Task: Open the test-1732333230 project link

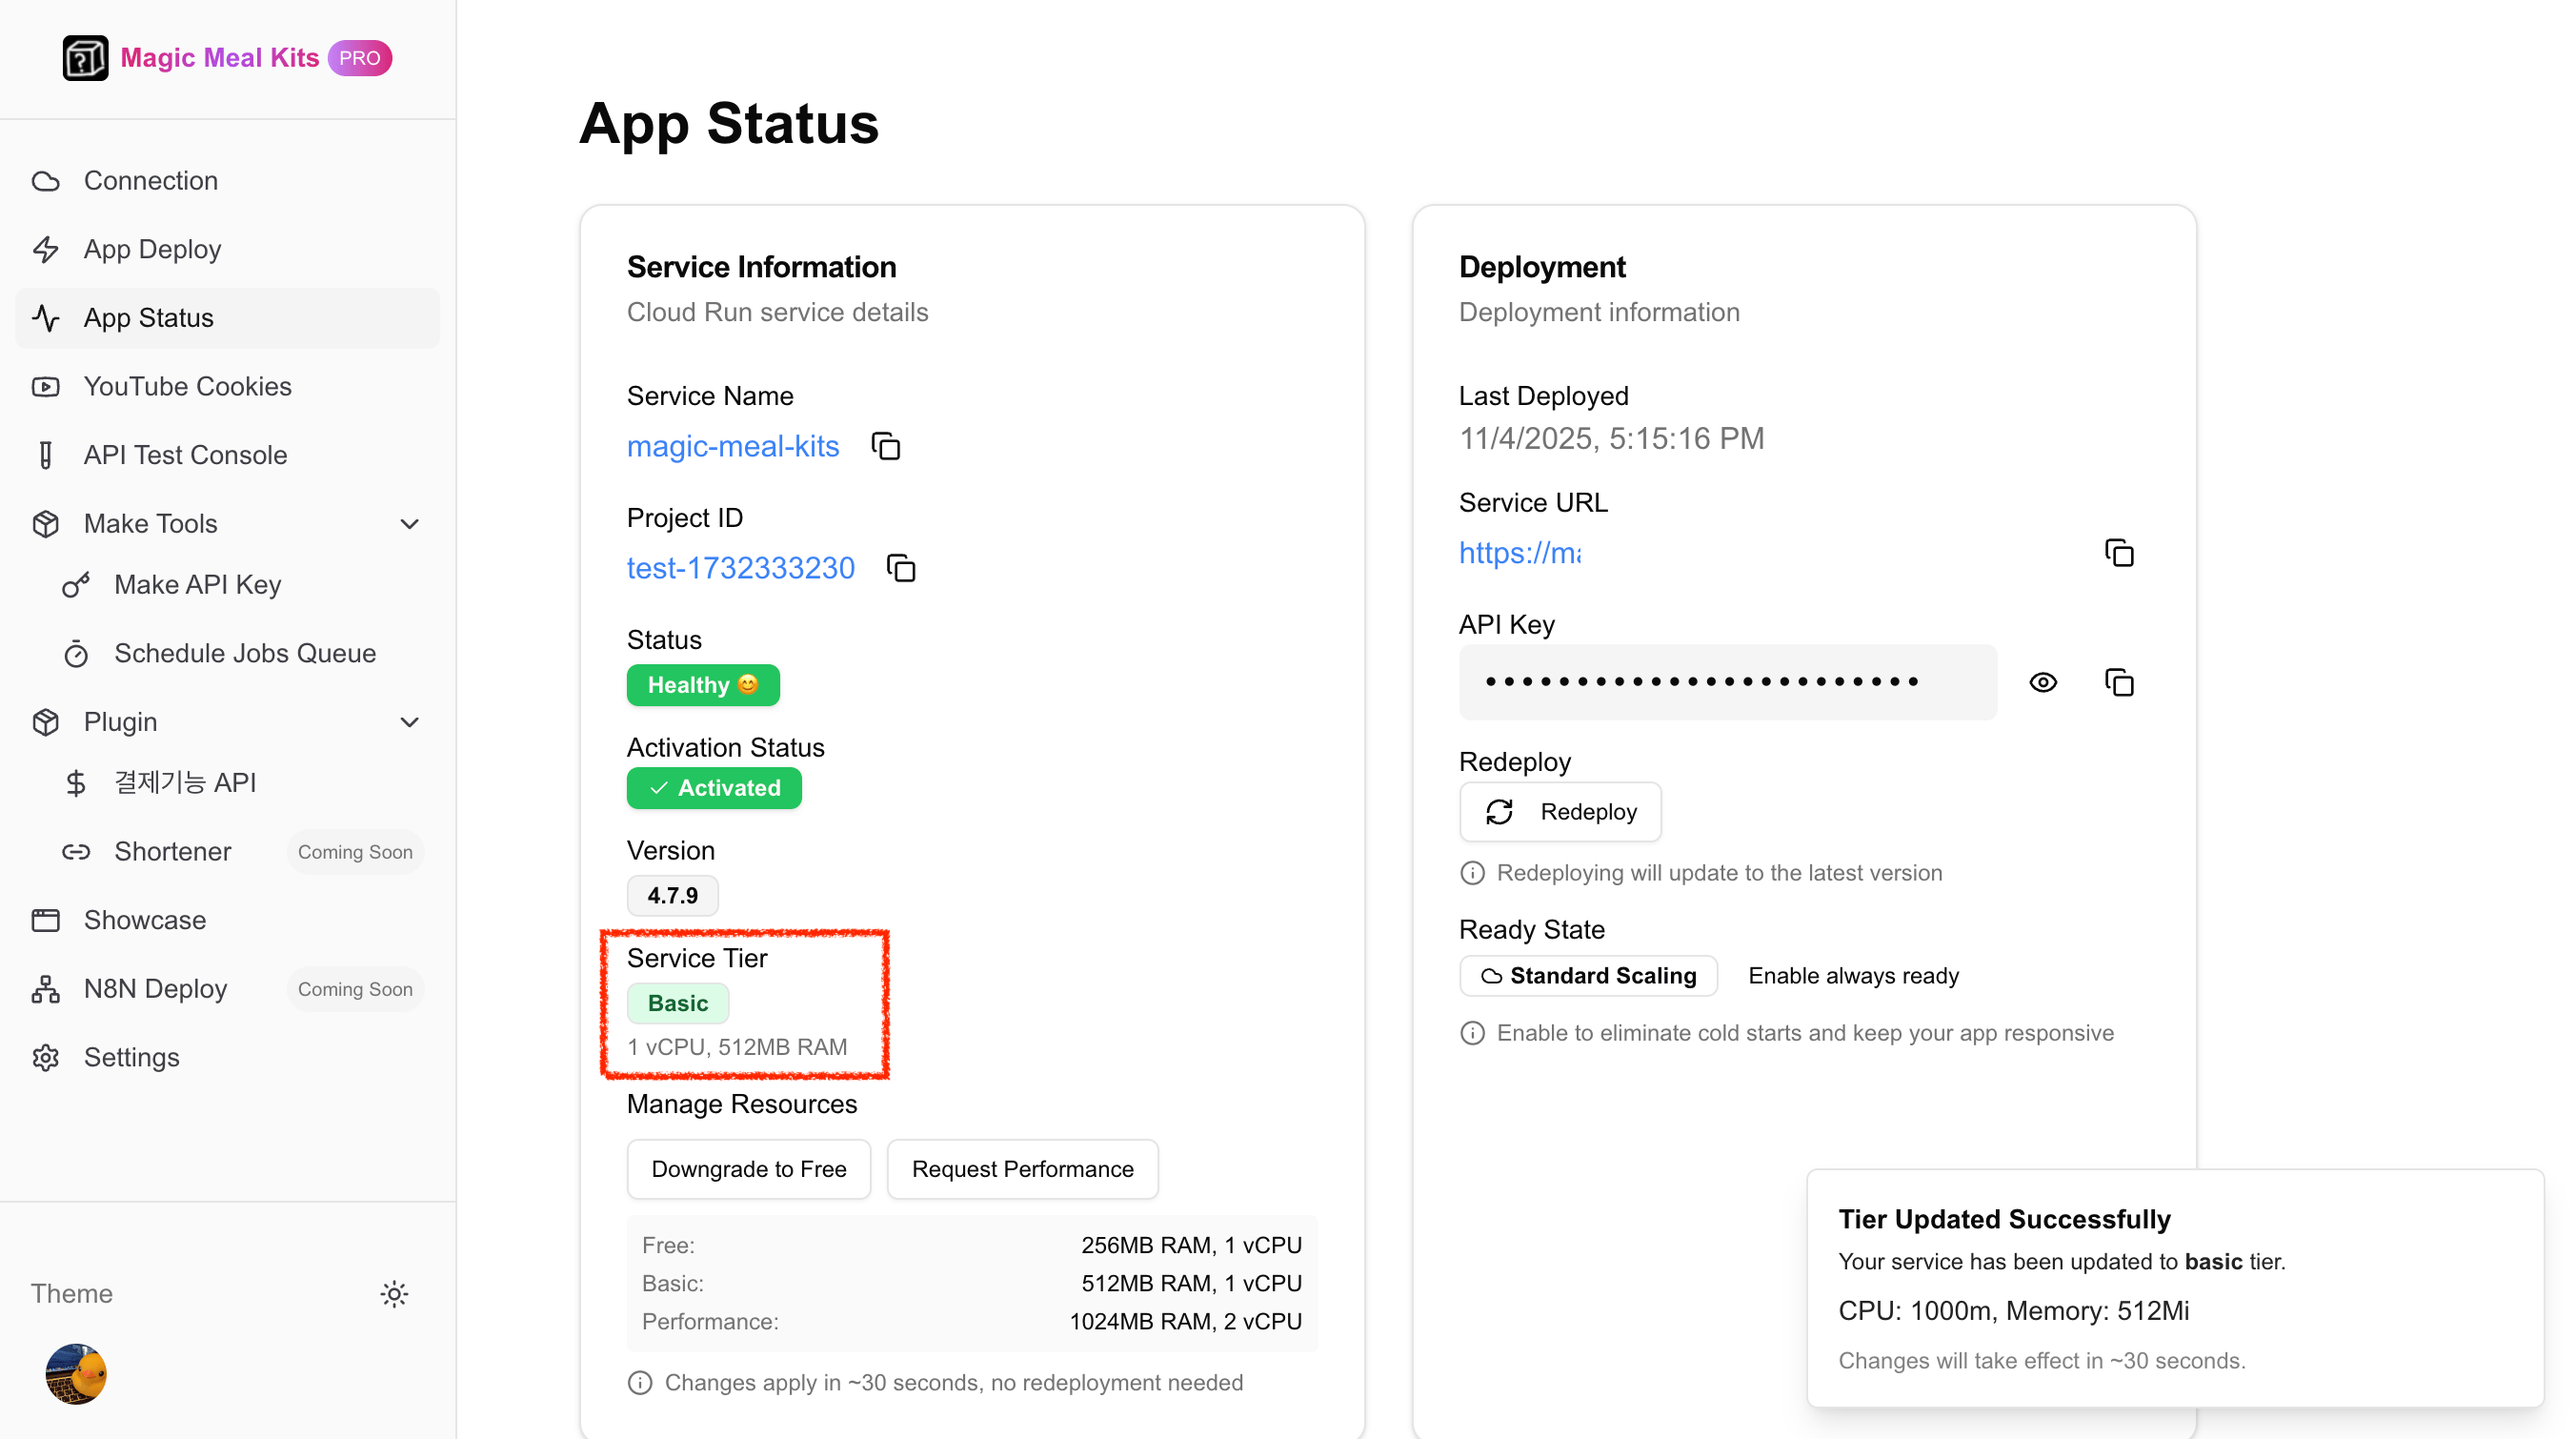Action: point(741,568)
